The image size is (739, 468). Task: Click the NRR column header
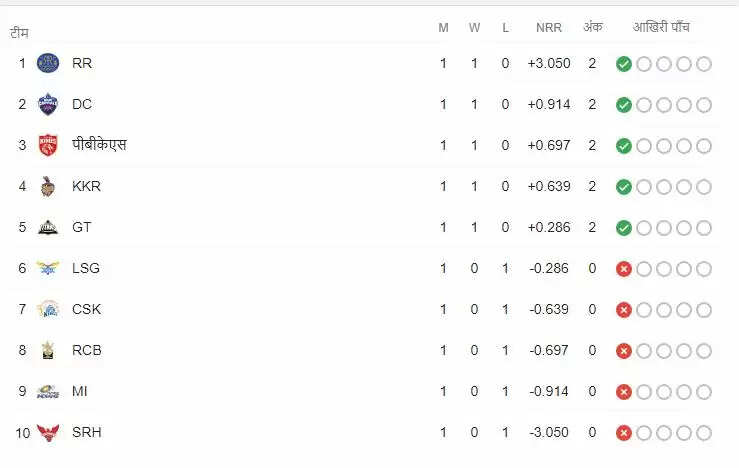[x=548, y=27]
